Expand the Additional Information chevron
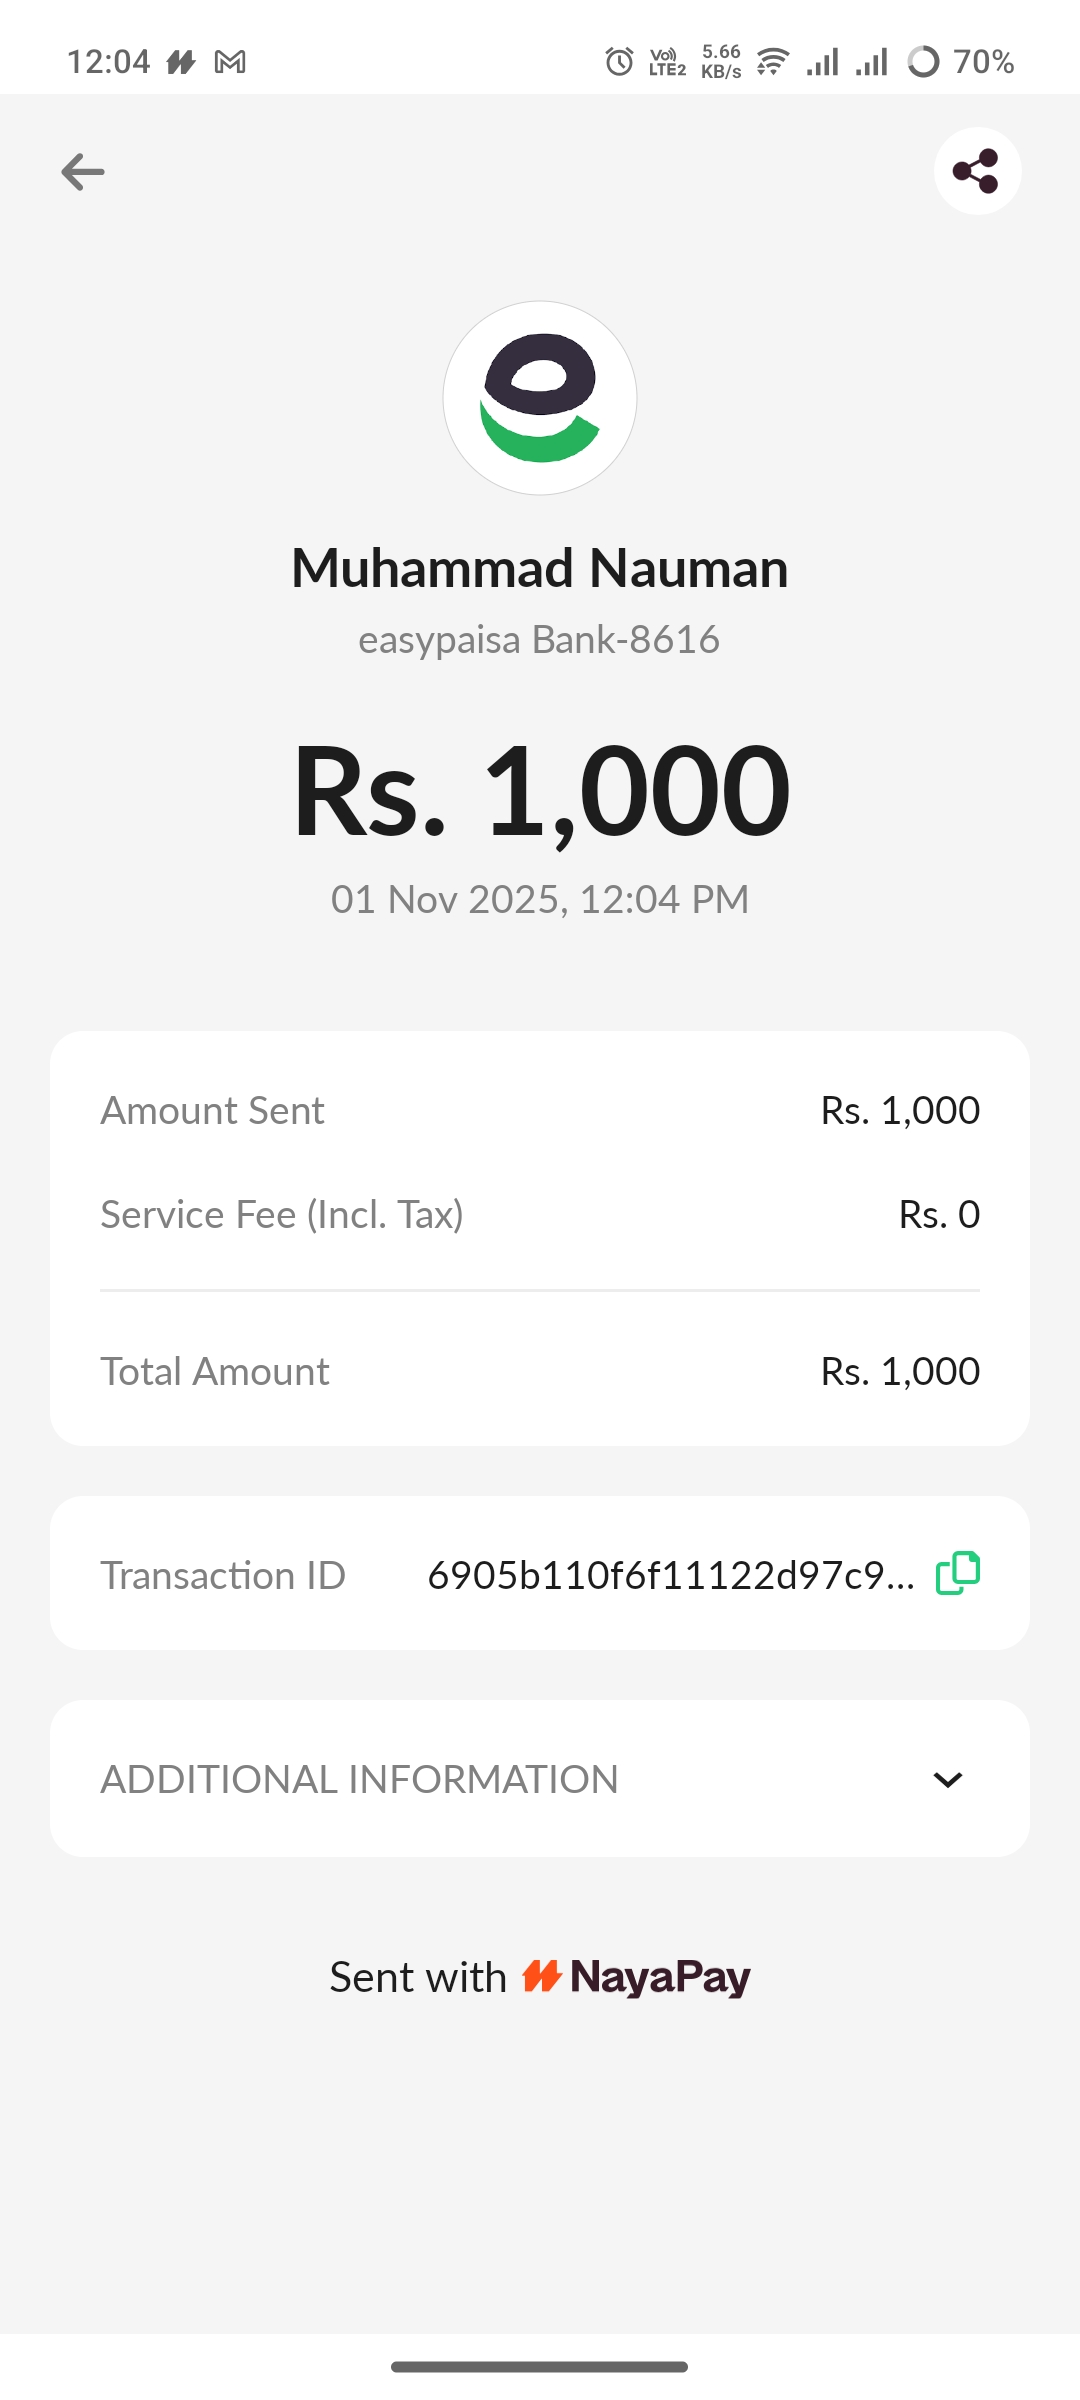 [947, 1780]
